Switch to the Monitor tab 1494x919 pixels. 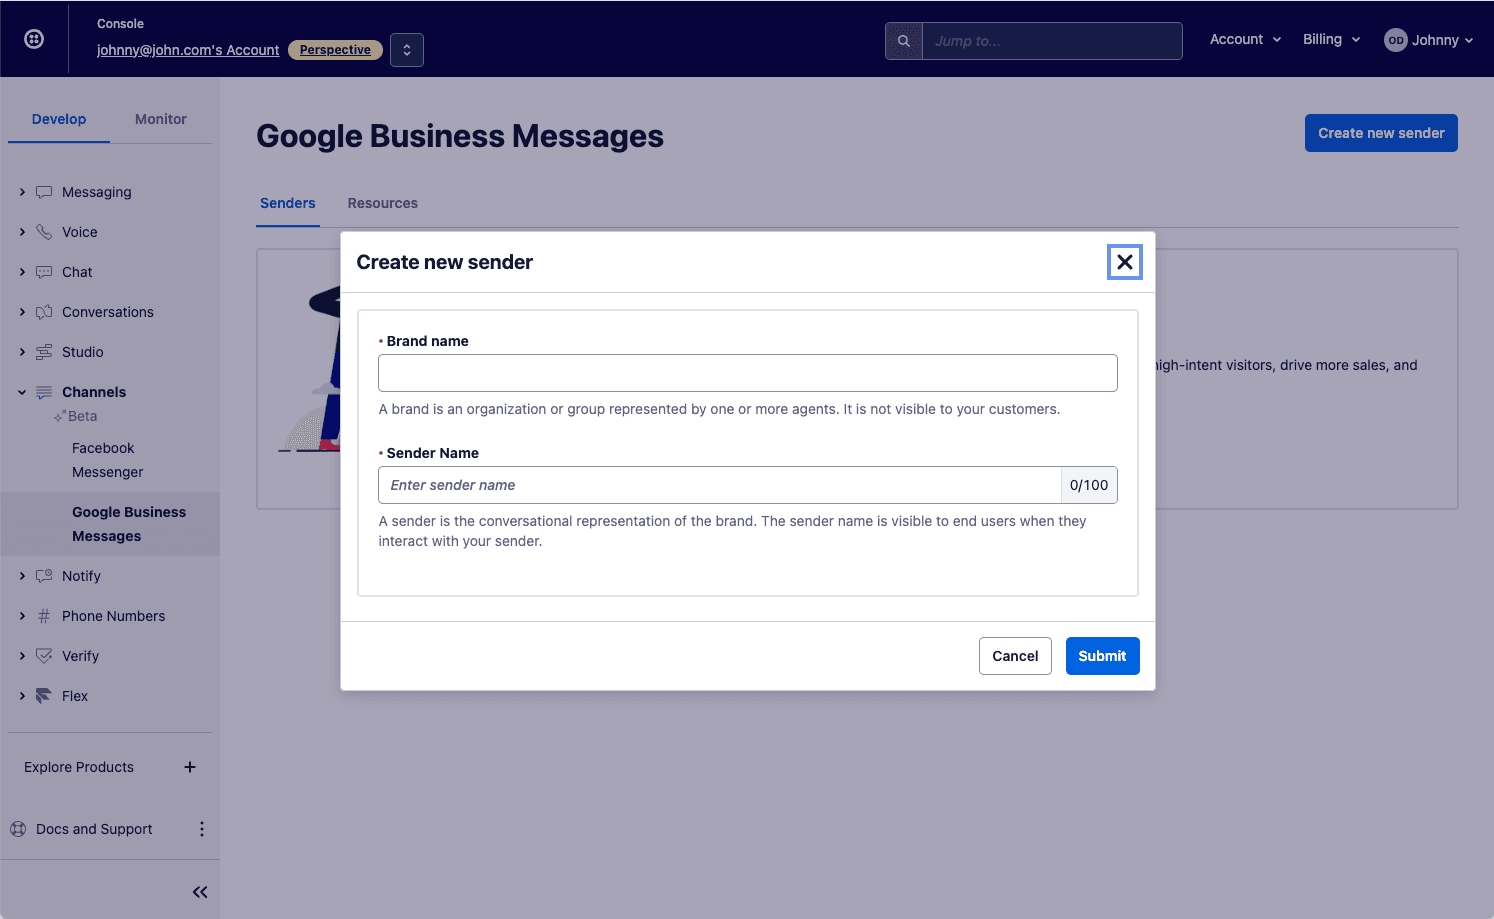[160, 119]
